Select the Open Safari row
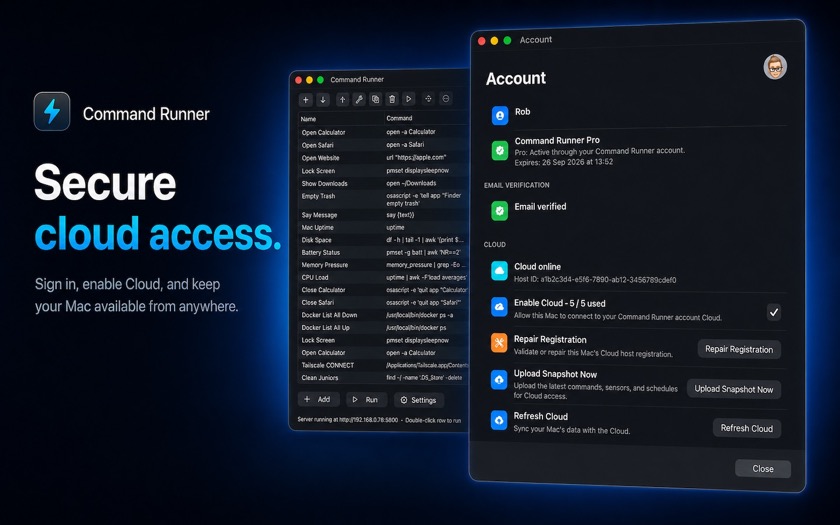This screenshot has height=525, width=840. click(x=382, y=145)
